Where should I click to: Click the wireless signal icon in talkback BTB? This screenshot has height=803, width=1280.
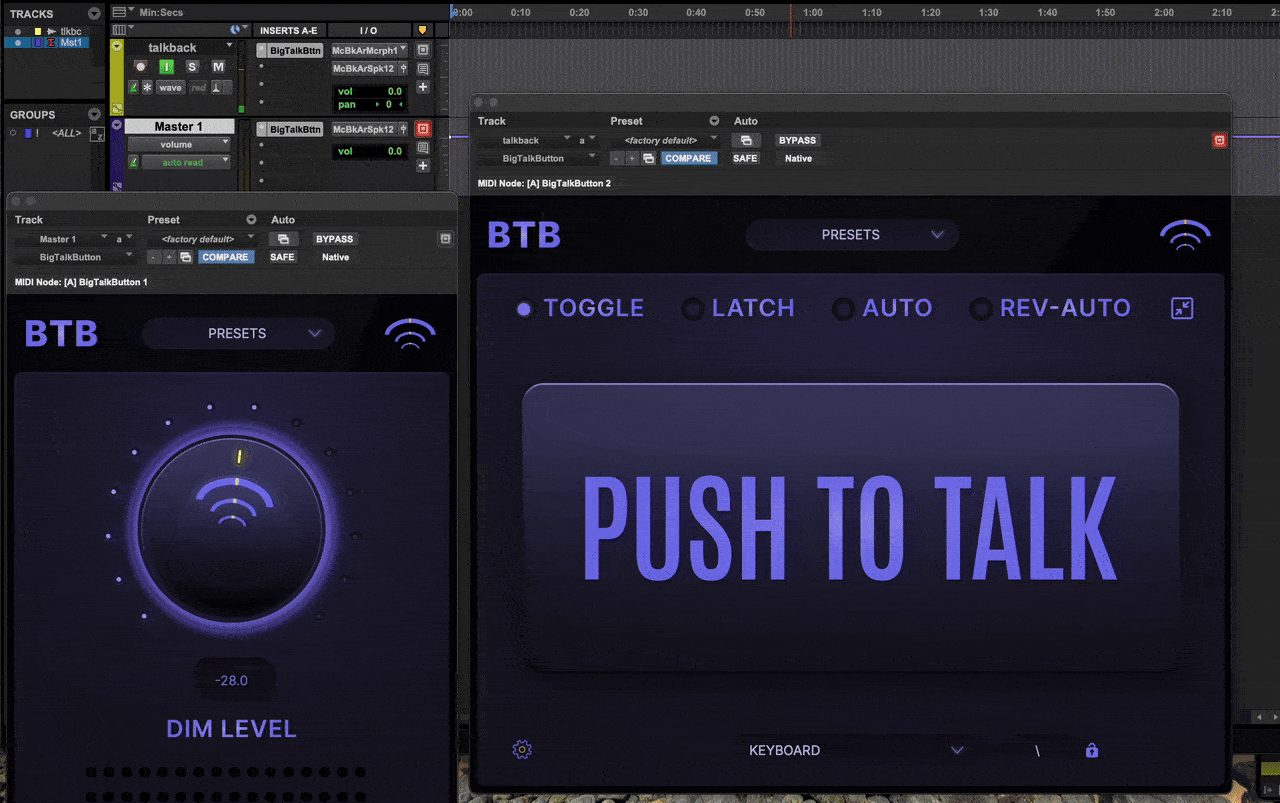[1185, 236]
